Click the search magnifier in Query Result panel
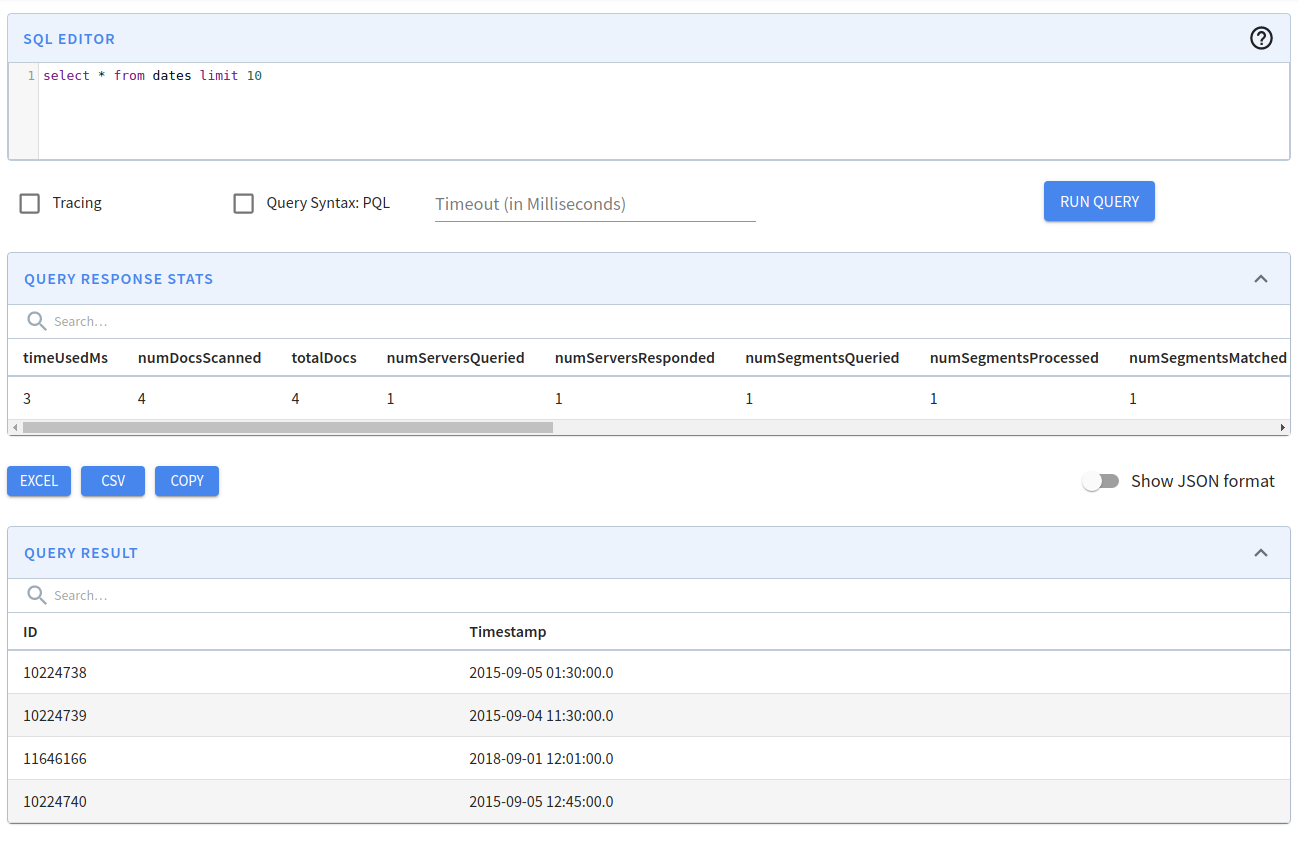The height and width of the screenshot is (851, 1299). point(37,595)
